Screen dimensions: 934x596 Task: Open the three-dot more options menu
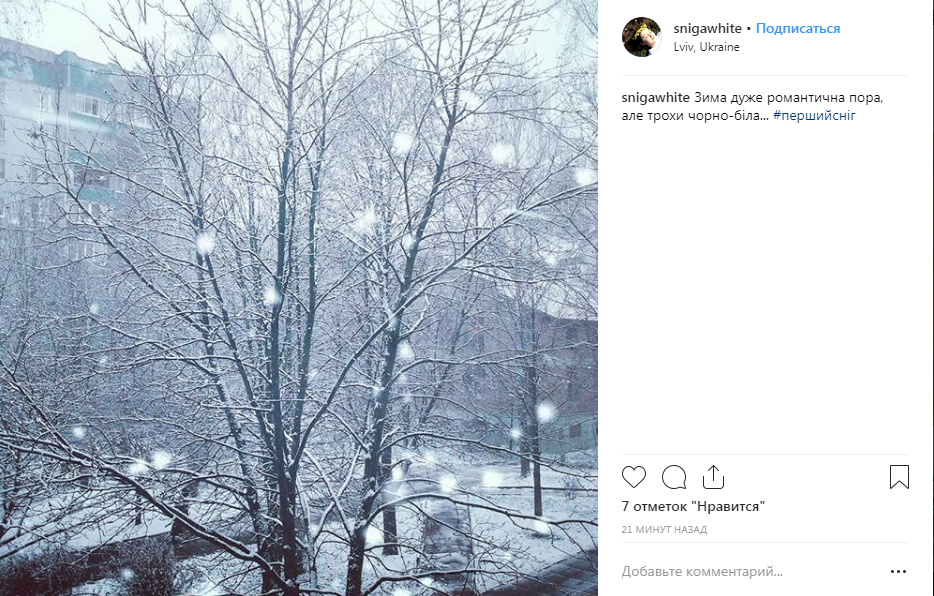pyautogui.click(x=898, y=572)
